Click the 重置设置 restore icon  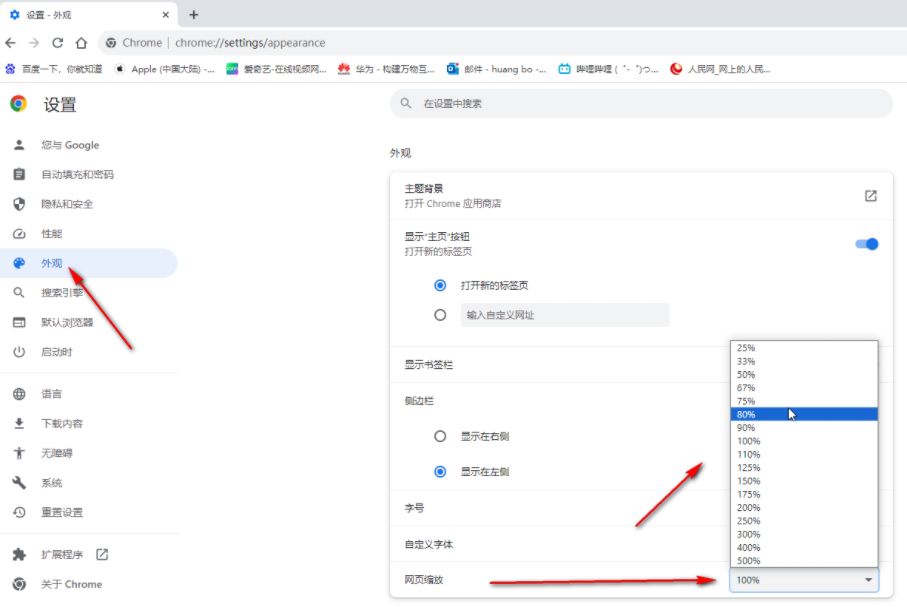[19, 512]
